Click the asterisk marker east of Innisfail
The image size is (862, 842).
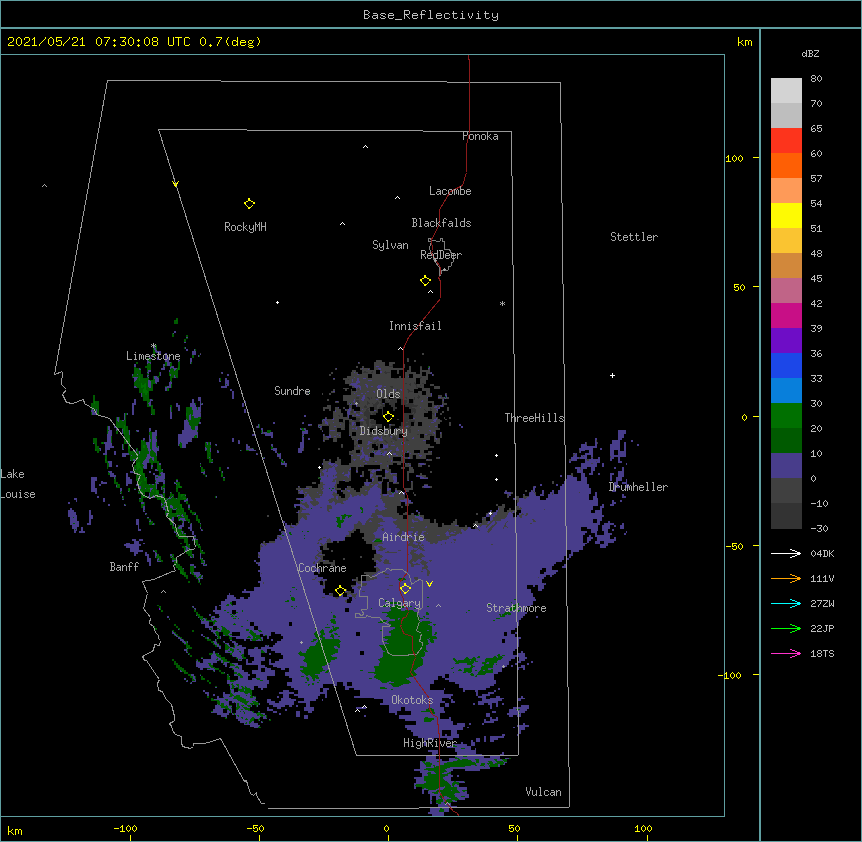pyautogui.click(x=502, y=303)
